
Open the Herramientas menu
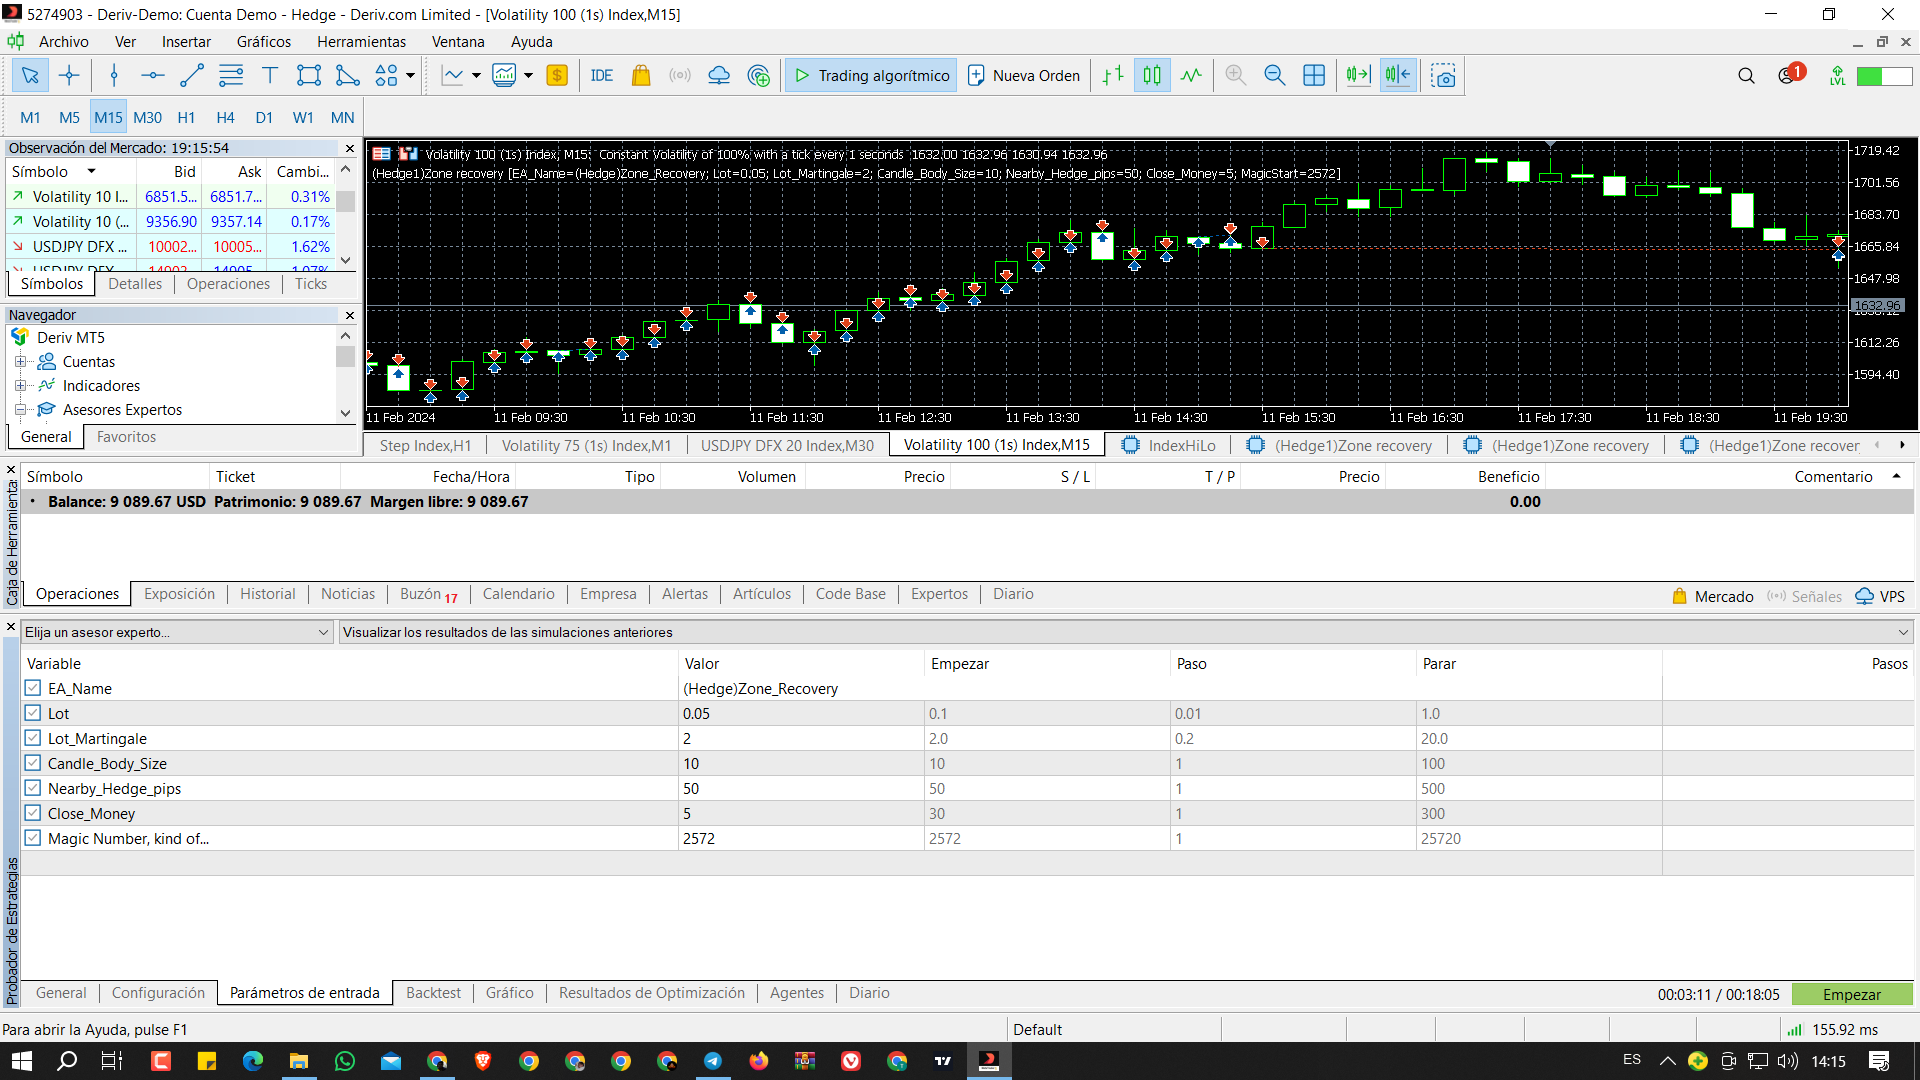pyautogui.click(x=361, y=42)
